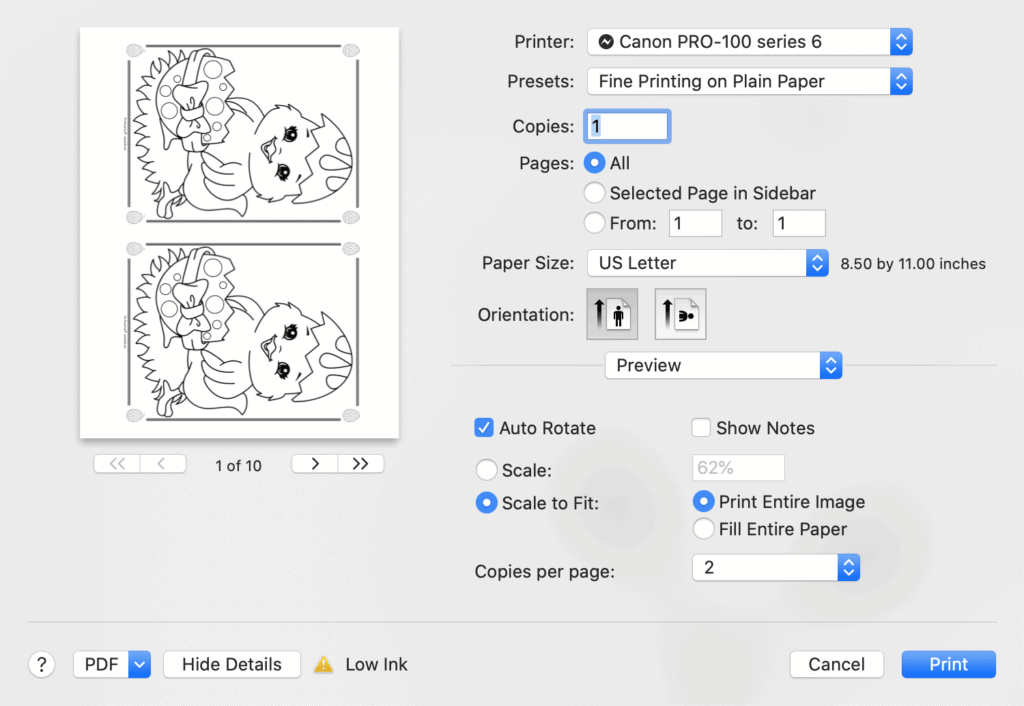
Task: Click the Copies input field
Action: pos(627,126)
